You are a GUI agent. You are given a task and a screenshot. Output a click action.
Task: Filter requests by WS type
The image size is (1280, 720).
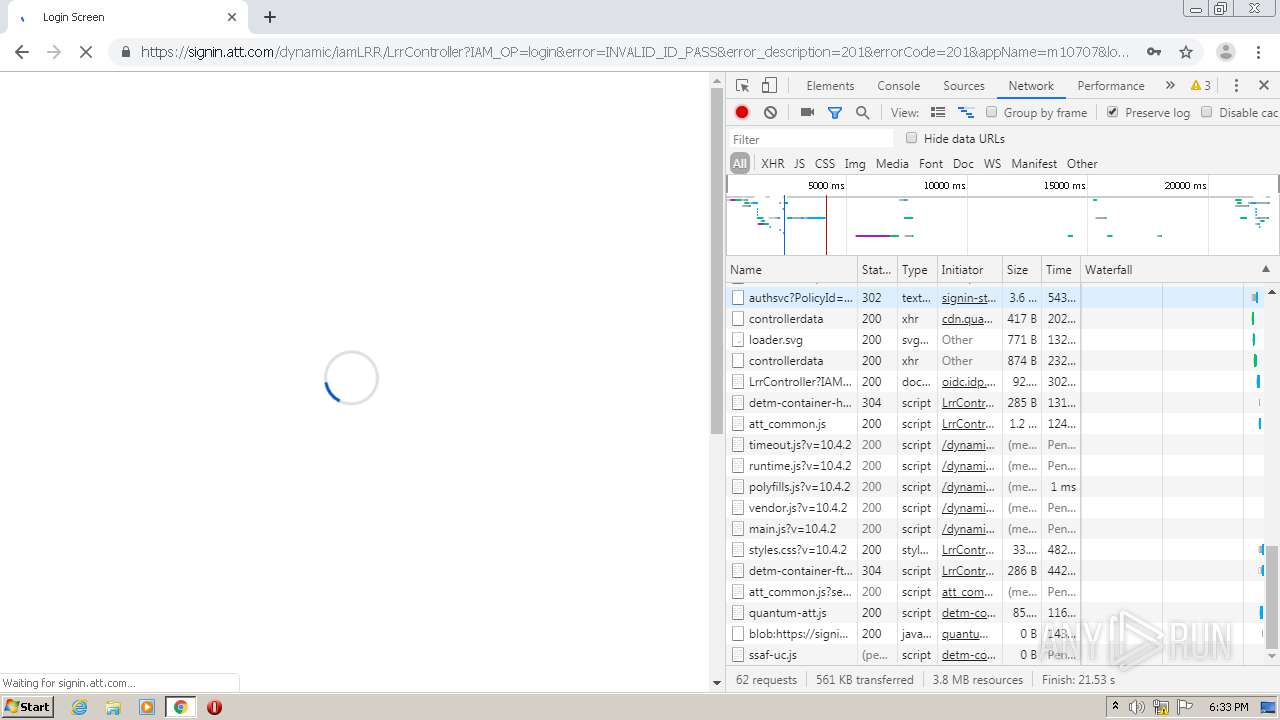click(x=992, y=164)
